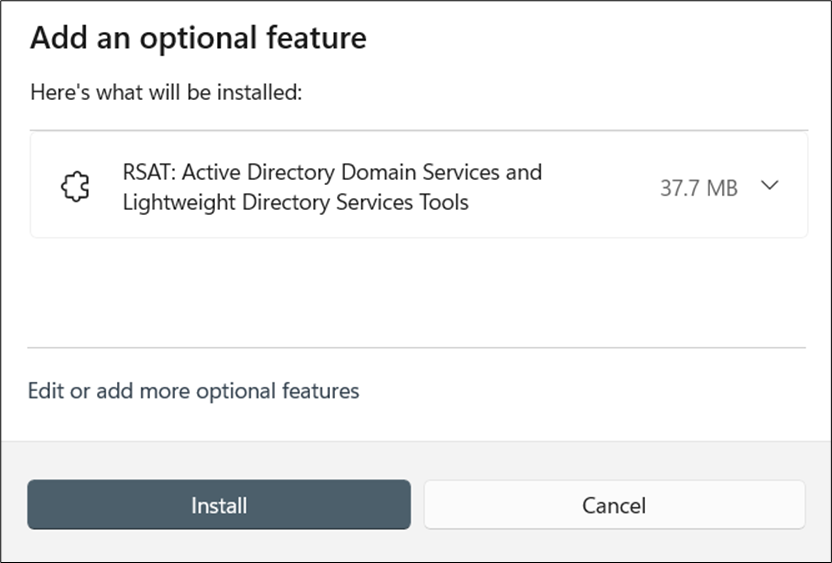Open Edit or add more optional features

[194, 391]
